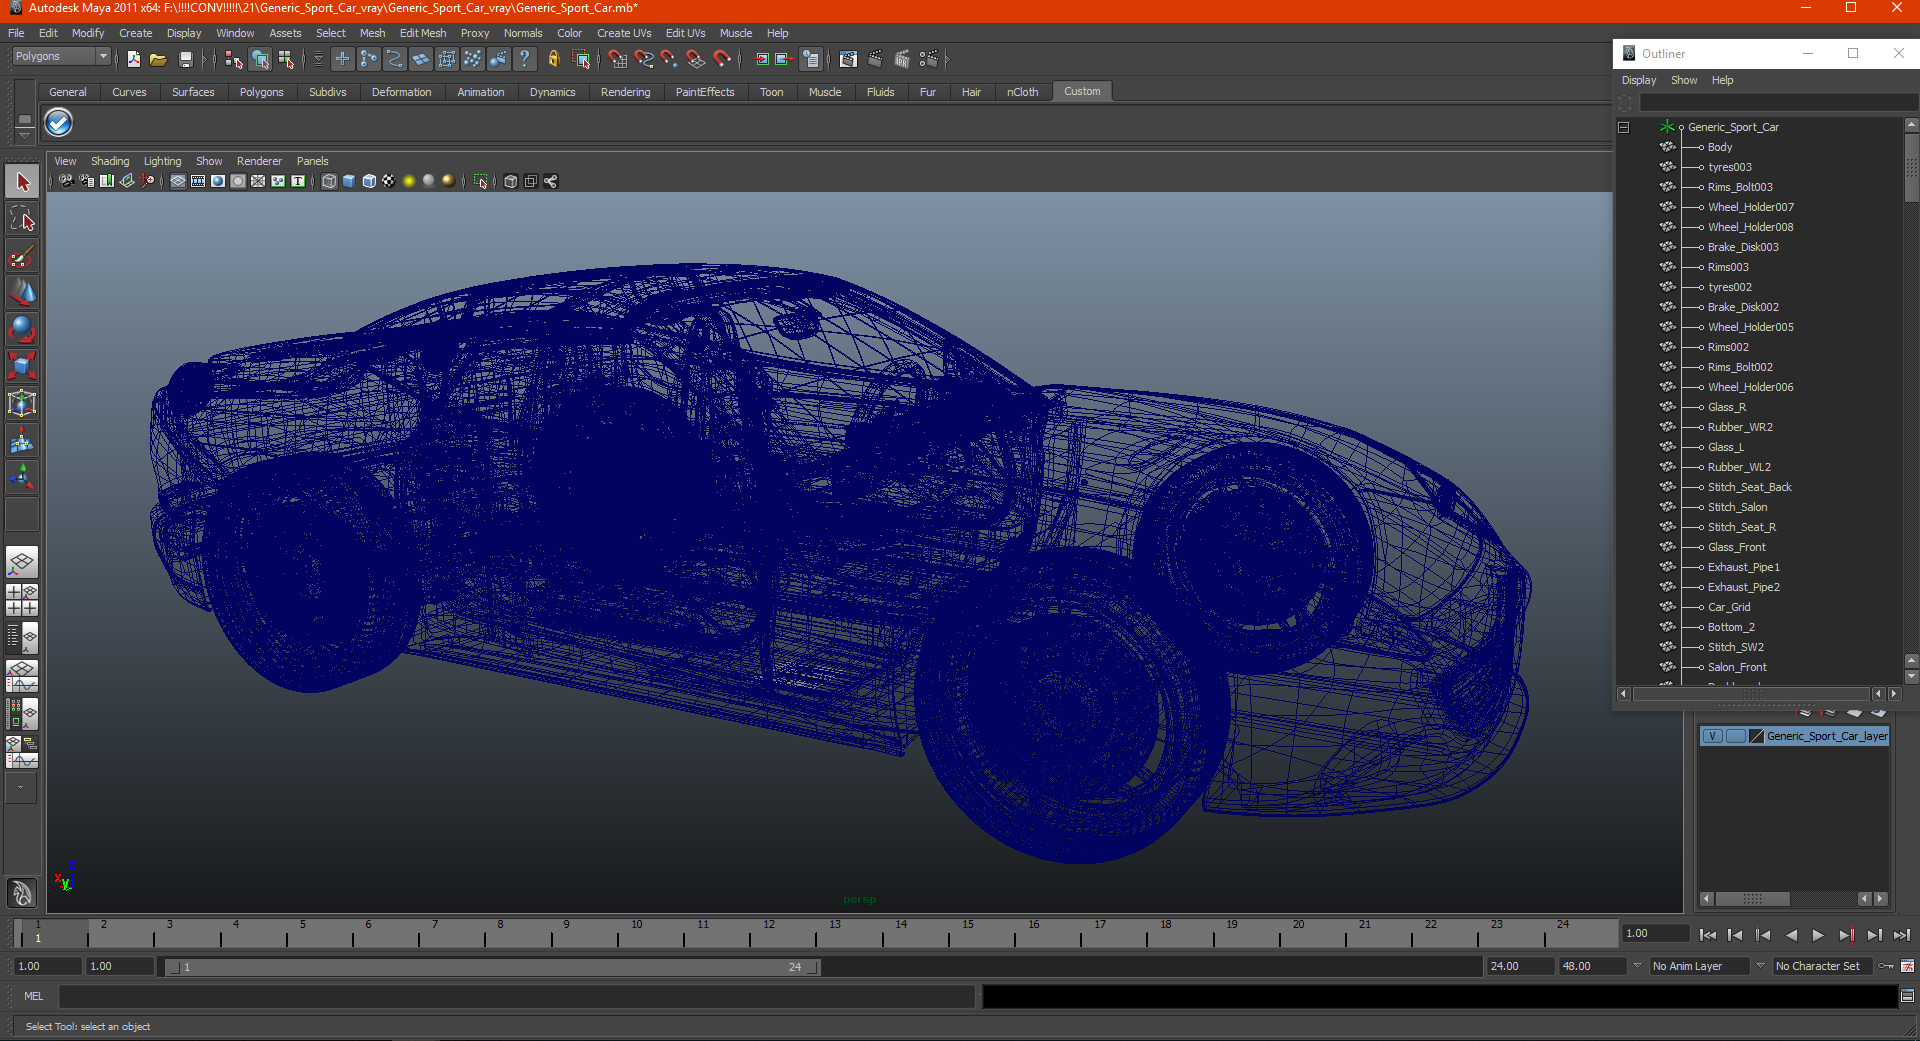Open viewport Panels menu
Image resolution: width=1920 pixels, height=1041 pixels.
[x=312, y=161]
